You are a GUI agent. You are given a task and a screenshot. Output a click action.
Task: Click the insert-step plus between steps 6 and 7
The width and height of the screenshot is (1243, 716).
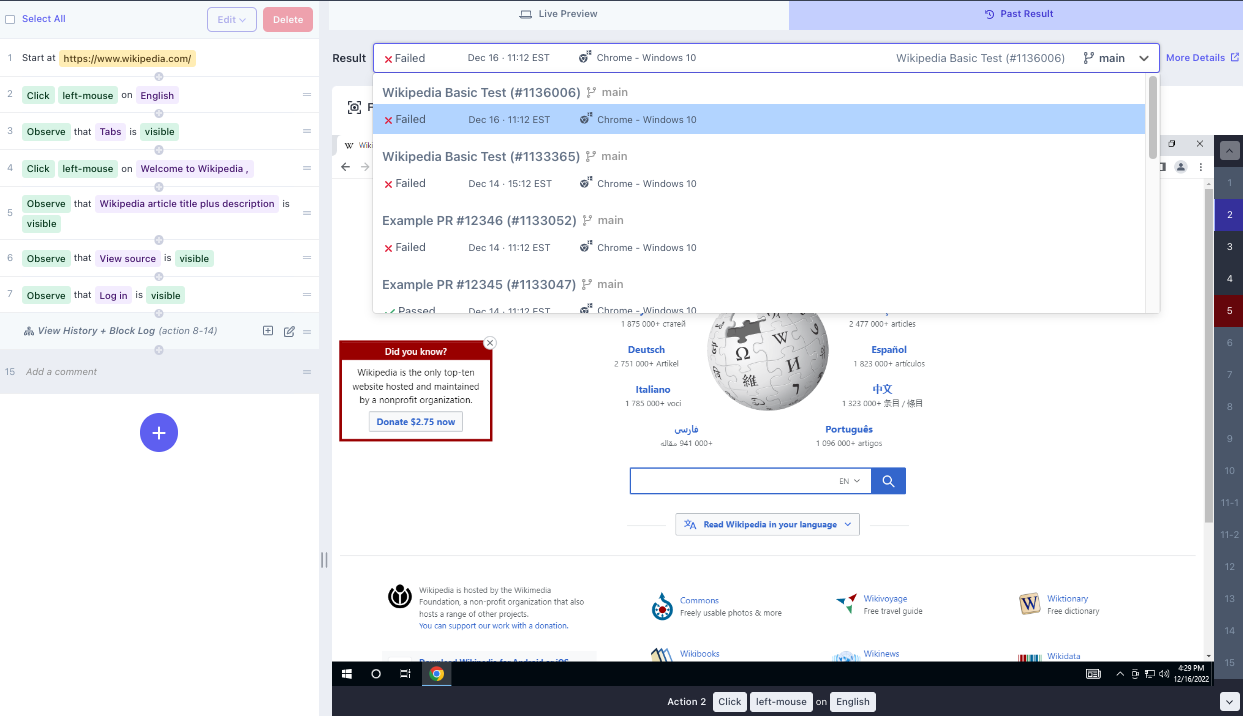click(x=159, y=277)
